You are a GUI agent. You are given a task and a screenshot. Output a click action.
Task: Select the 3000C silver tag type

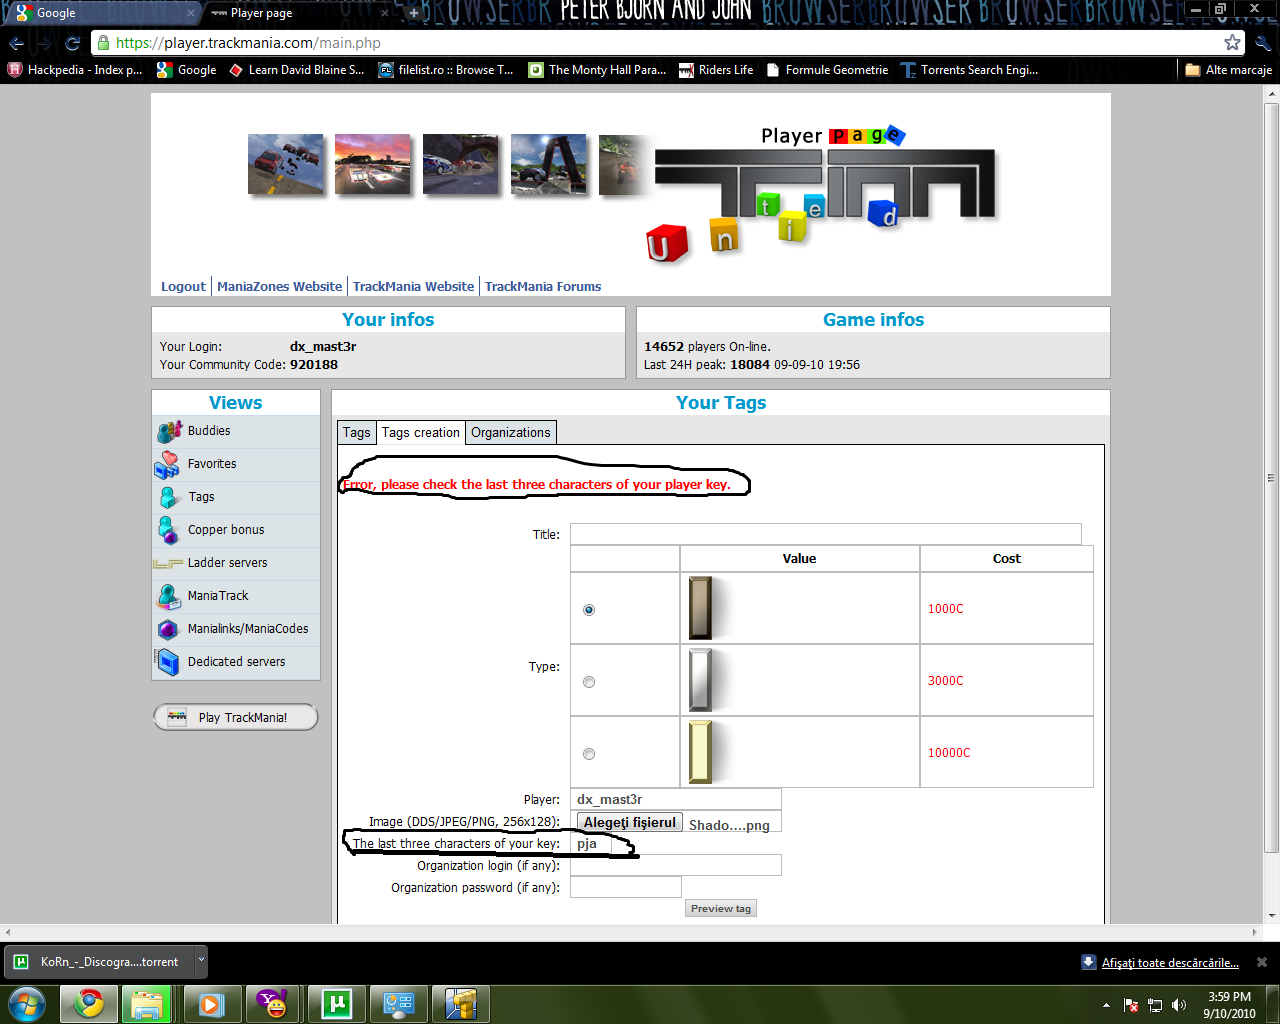click(589, 682)
